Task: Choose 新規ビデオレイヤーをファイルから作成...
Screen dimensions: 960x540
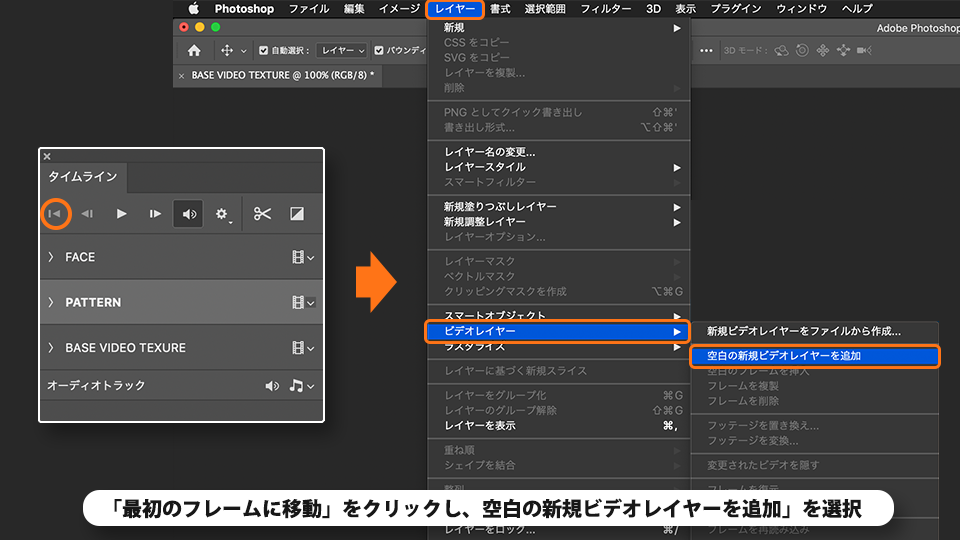Action: [815, 331]
